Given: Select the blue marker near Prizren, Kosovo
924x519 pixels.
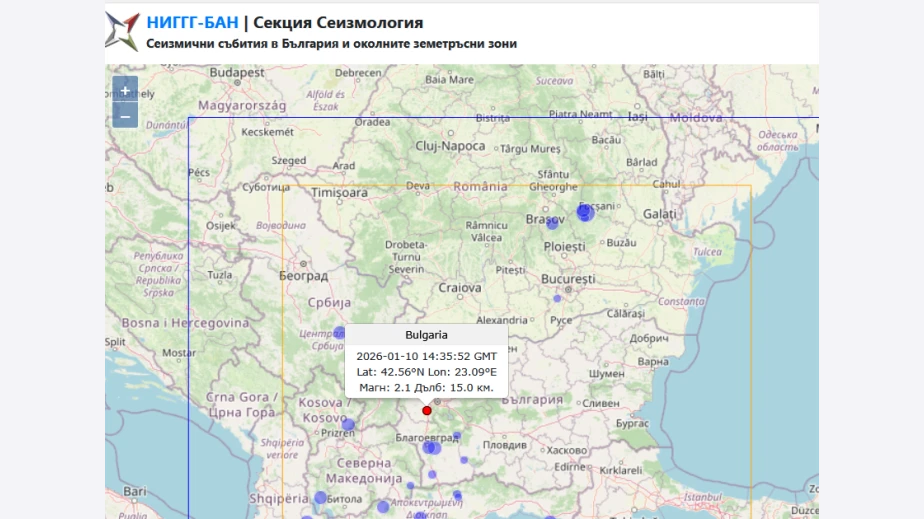Looking at the screenshot, I should pos(348,425).
